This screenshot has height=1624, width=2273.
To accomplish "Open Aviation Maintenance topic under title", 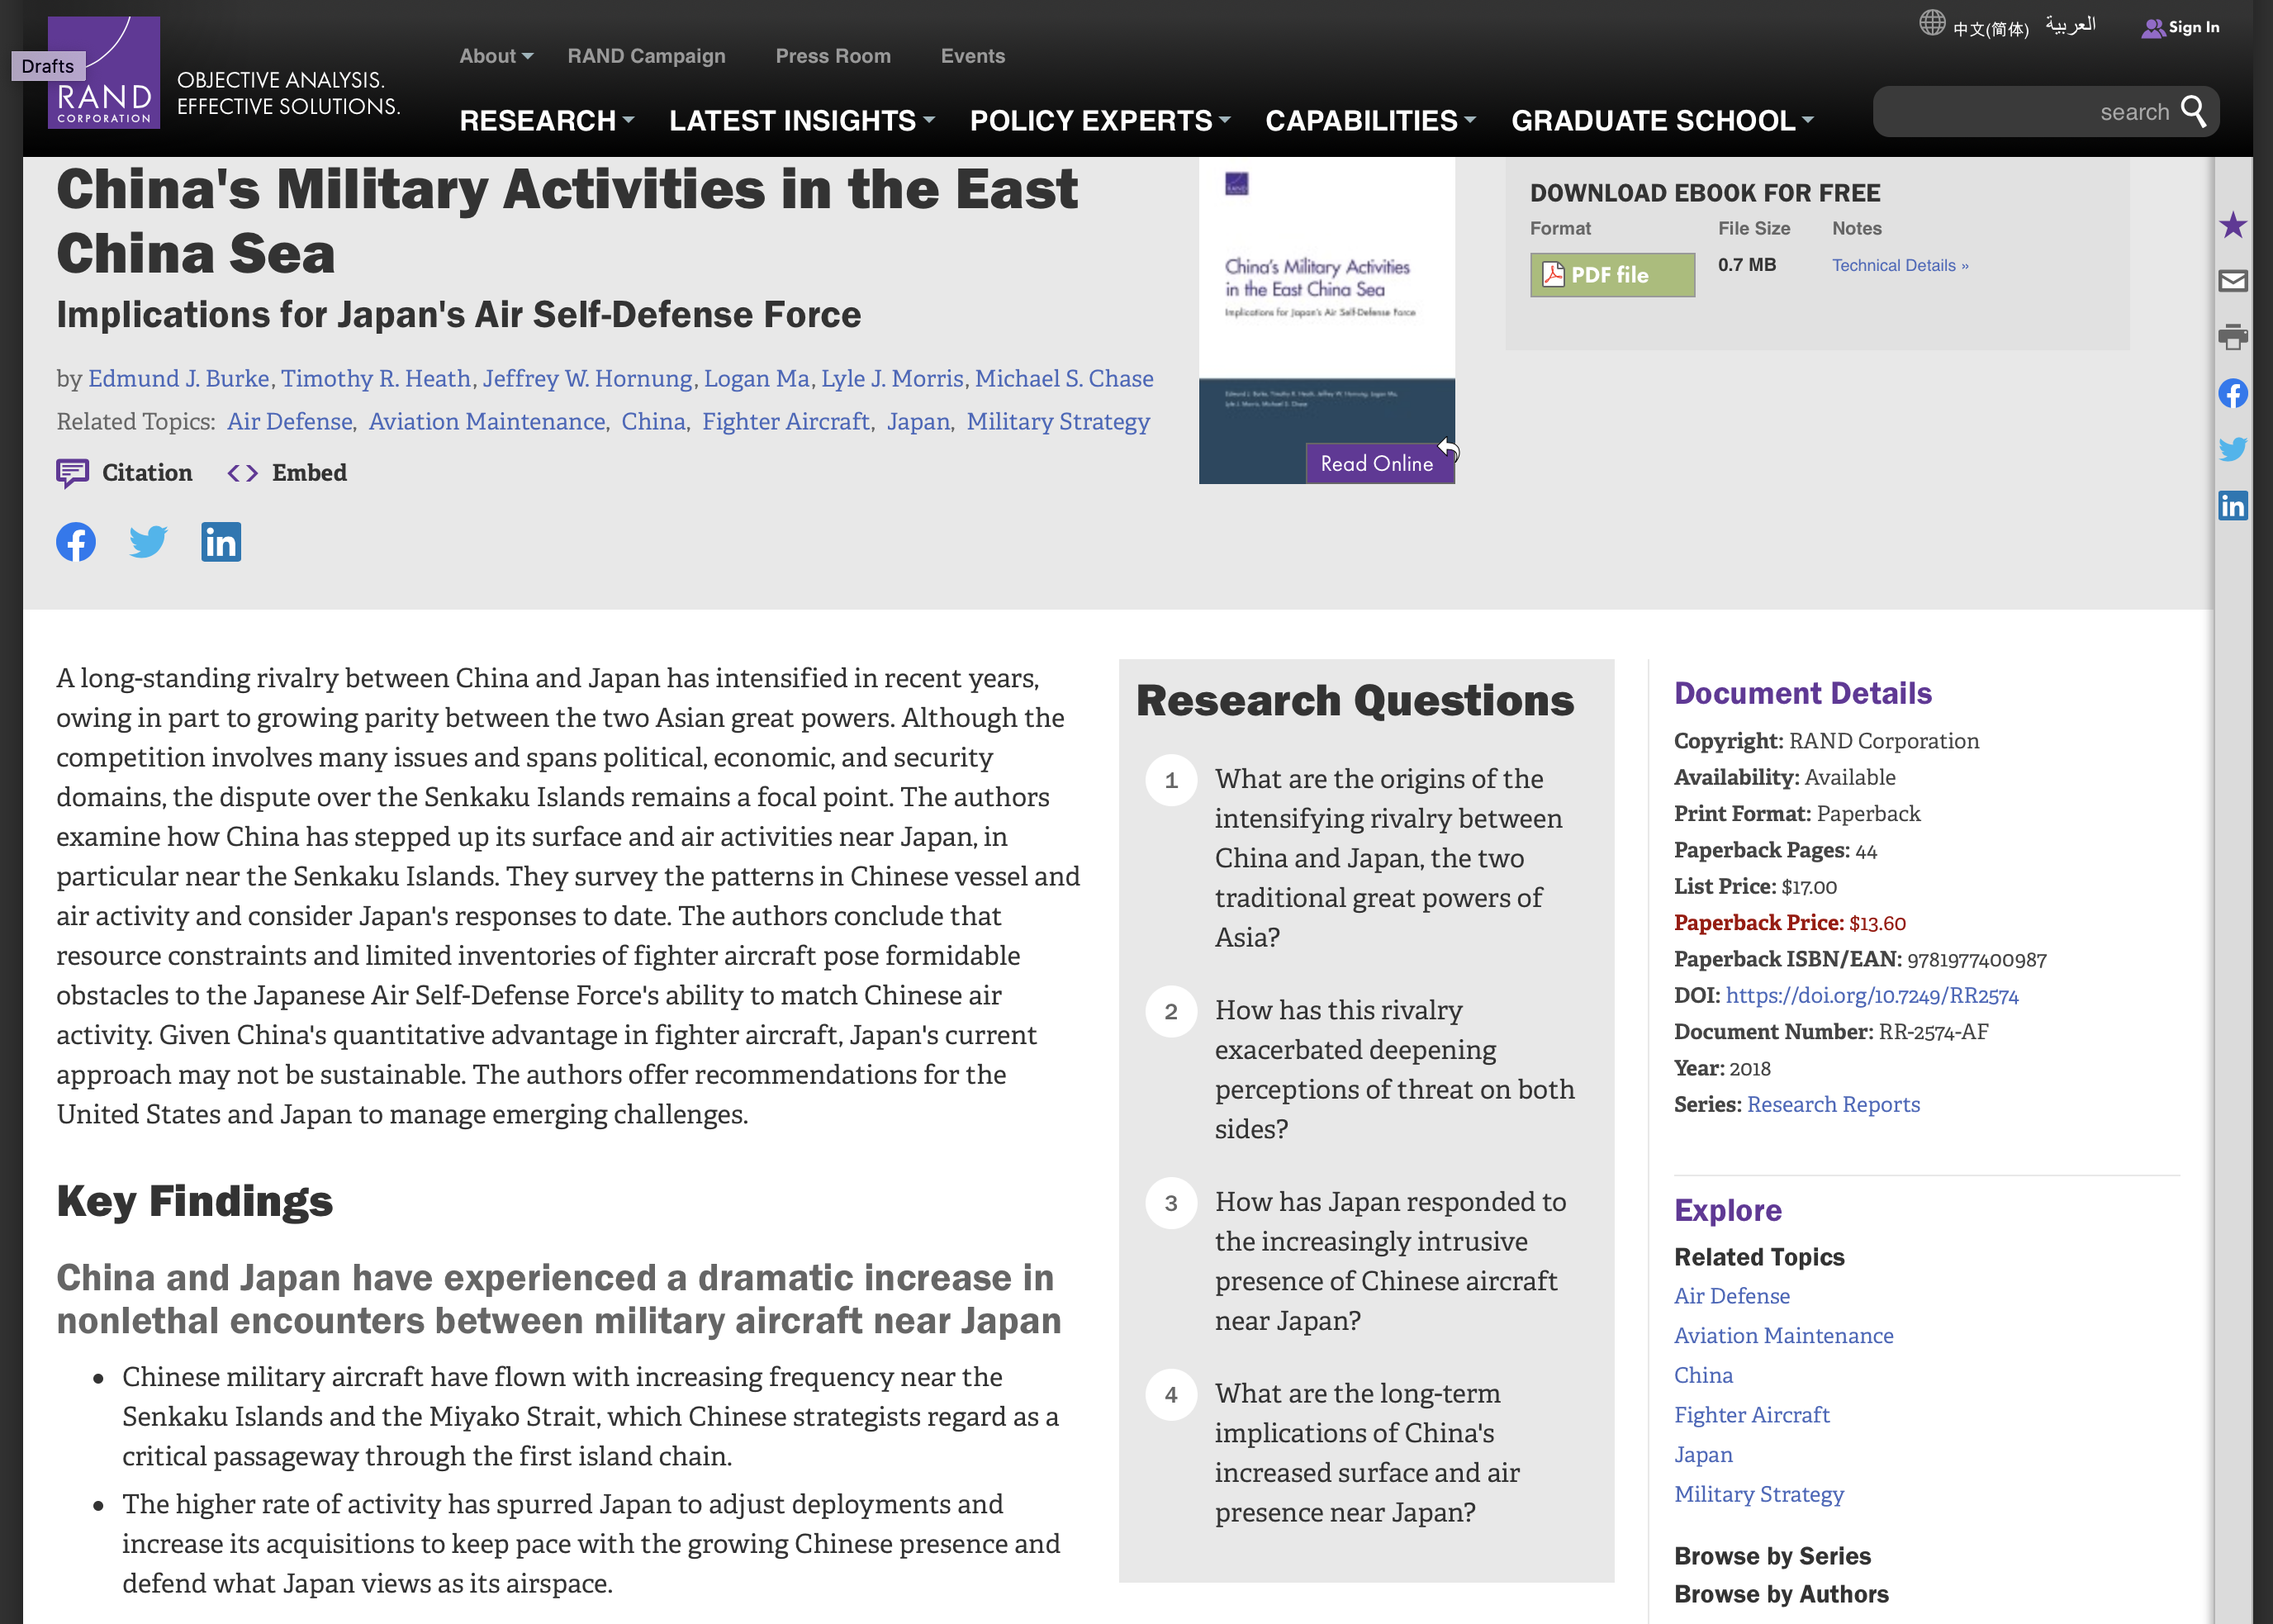I will [x=487, y=421].
